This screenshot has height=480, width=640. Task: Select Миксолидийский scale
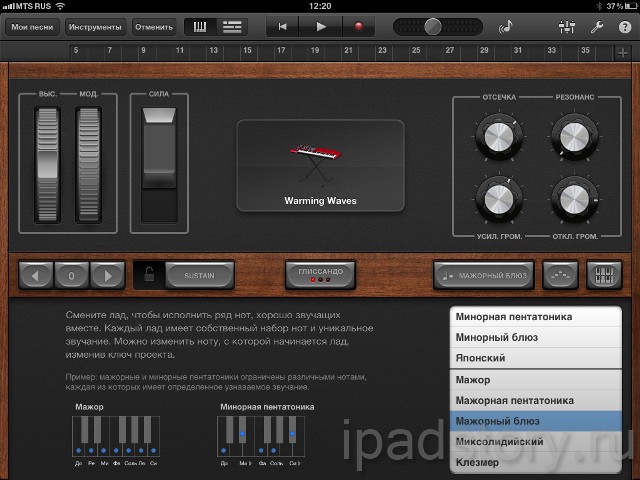coord(536,442)
